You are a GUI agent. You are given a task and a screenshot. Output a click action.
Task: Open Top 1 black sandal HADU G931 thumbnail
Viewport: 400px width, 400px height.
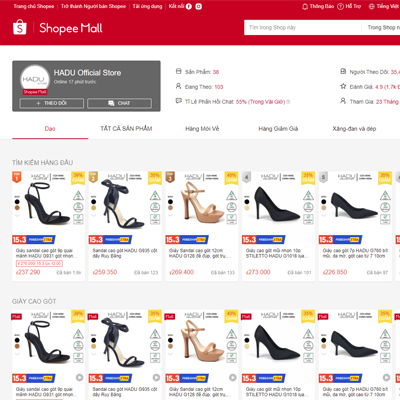tap(49, 204)
